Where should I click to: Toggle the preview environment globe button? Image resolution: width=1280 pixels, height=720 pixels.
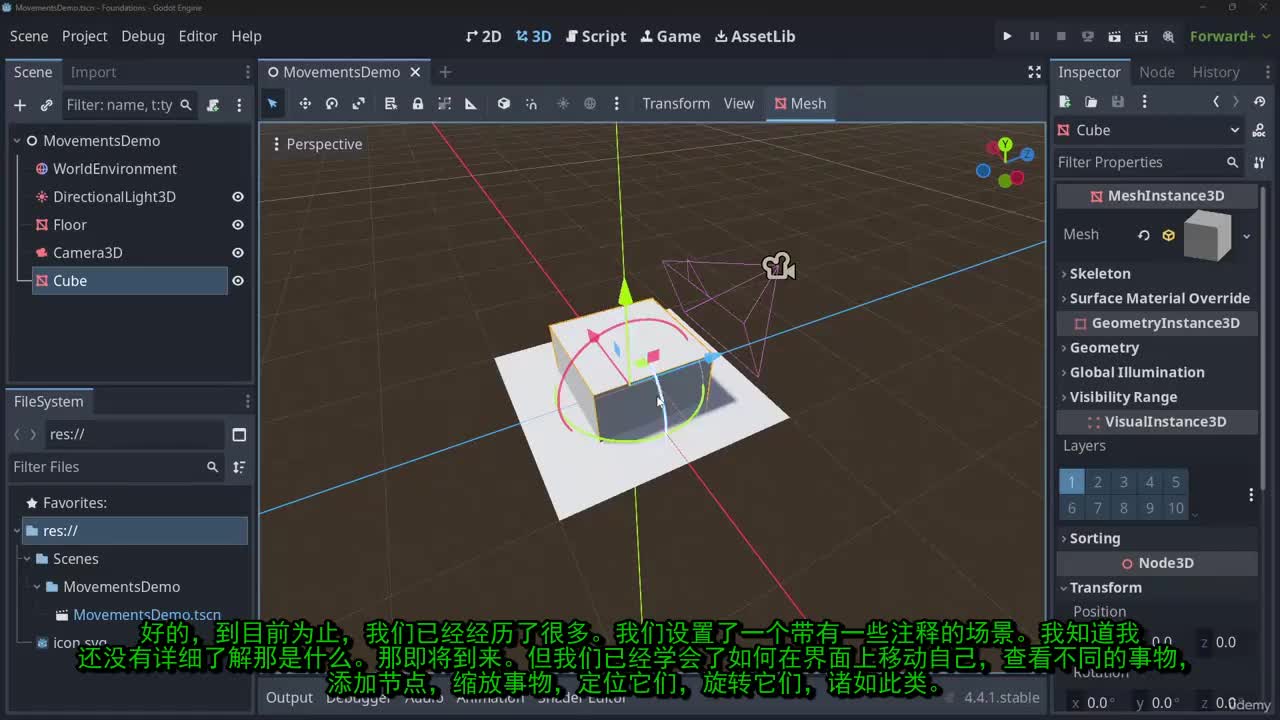(x=590, y=104)
